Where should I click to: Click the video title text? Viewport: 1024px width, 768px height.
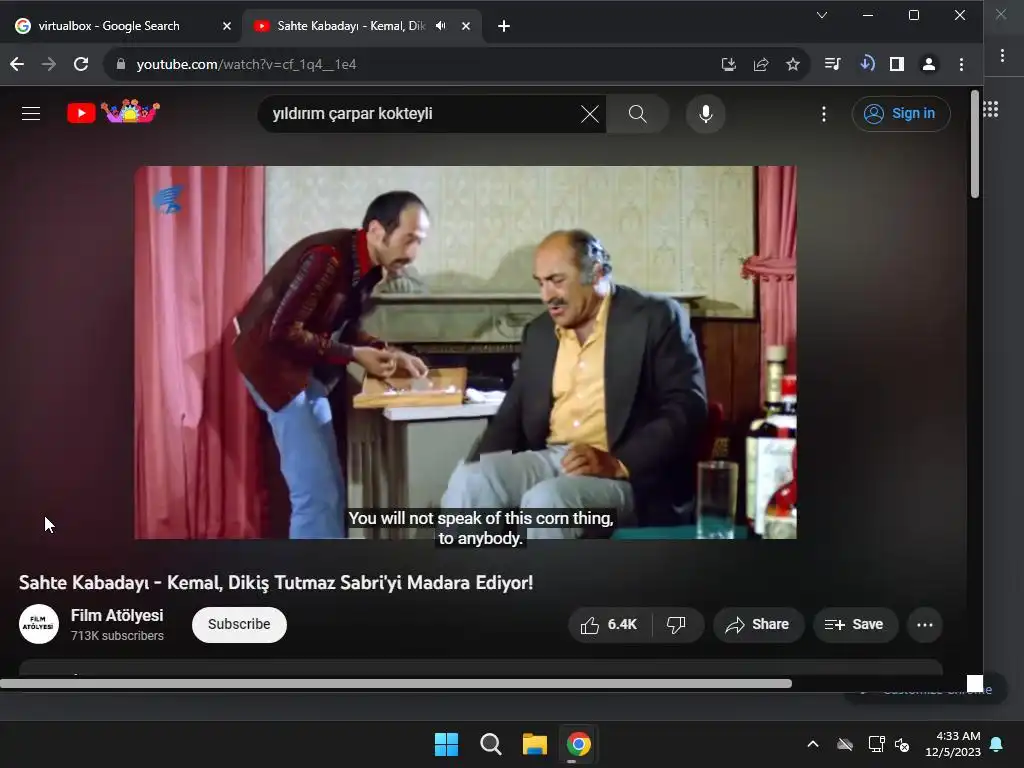pos(276,583)
